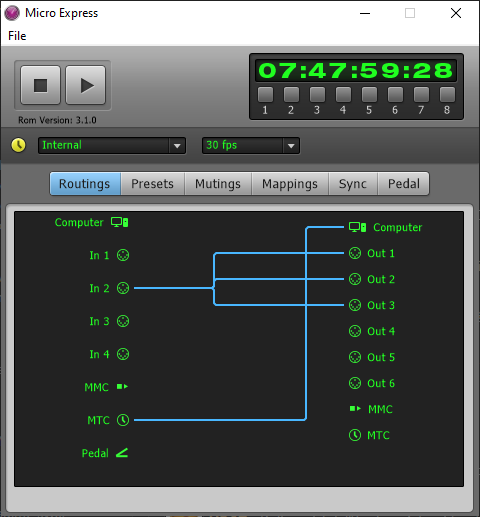The width and height of the screenshot is (480, 517).
Task: Toggle preset button 3
Action: [317, 95]
